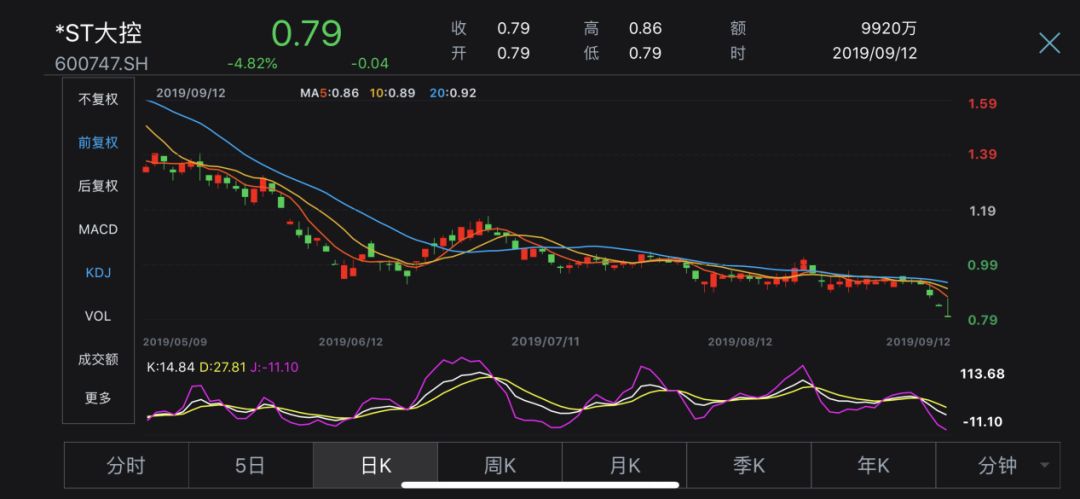Screen dimensions: 1080x499
Task: Click 1.59 price axis label
Action: [x=982, y=104]
